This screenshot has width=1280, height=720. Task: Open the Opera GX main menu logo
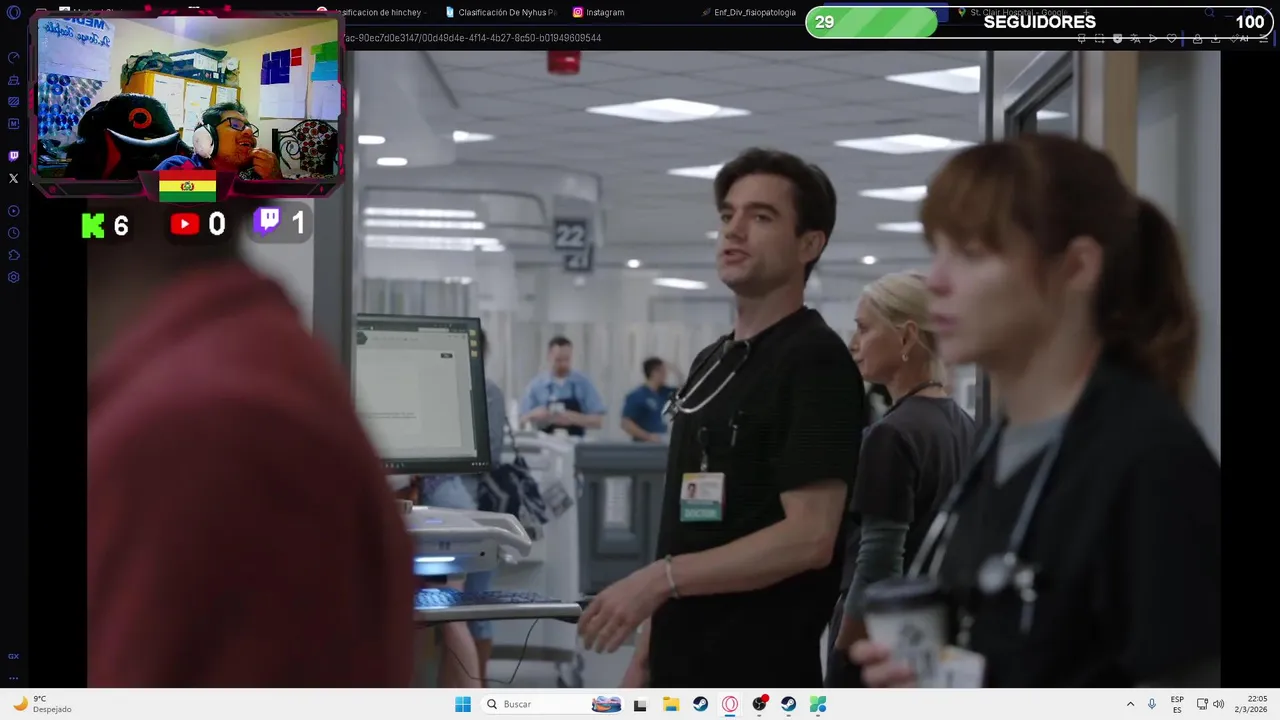coord(14,13)
